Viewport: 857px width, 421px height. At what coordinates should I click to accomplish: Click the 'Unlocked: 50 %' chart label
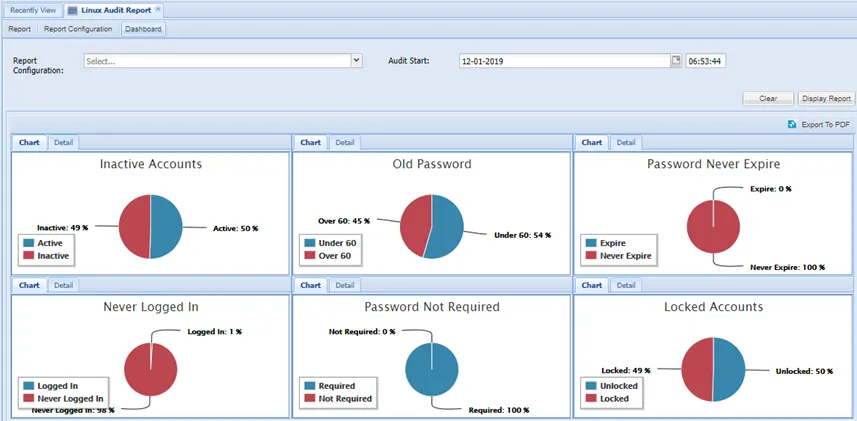tap(805, 371)
